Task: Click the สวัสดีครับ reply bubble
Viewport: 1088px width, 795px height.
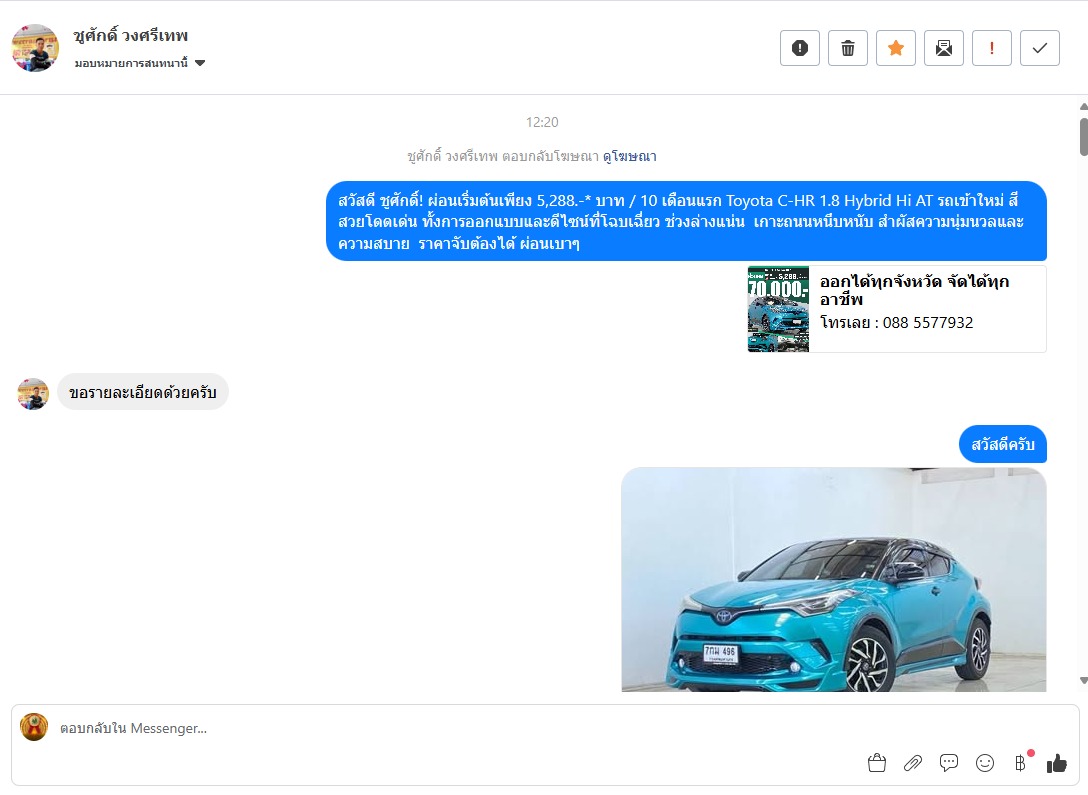Action: (1003, 444)
